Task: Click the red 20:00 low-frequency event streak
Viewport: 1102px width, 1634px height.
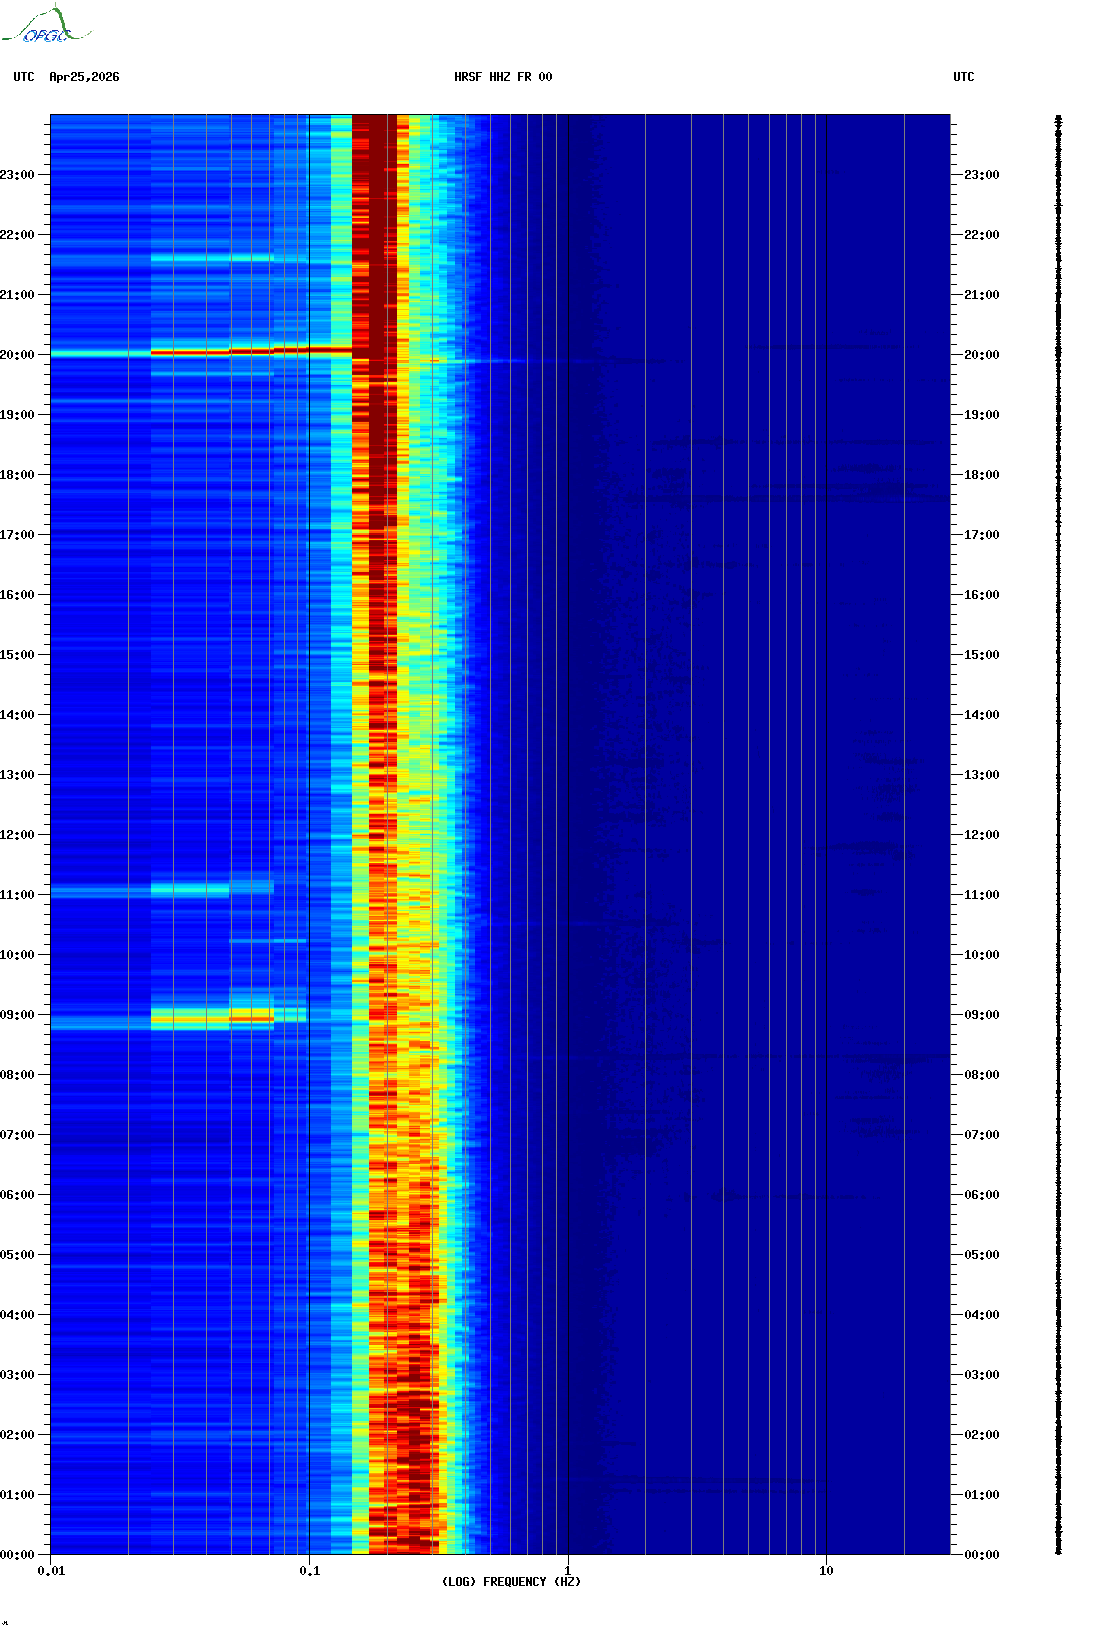Action: [x=250, y=352]
